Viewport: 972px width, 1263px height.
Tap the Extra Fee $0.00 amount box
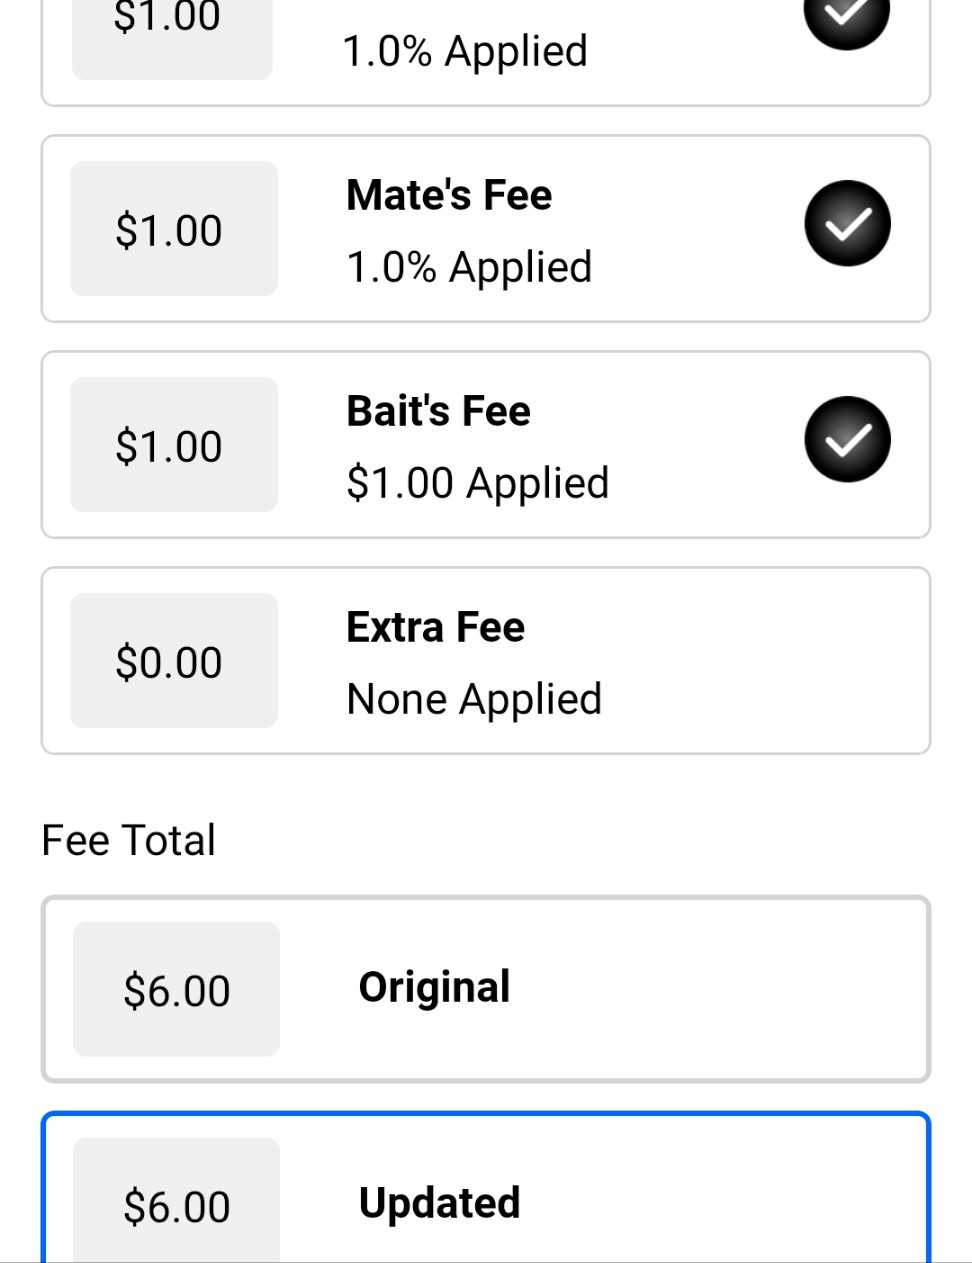(x=173, y=661)
